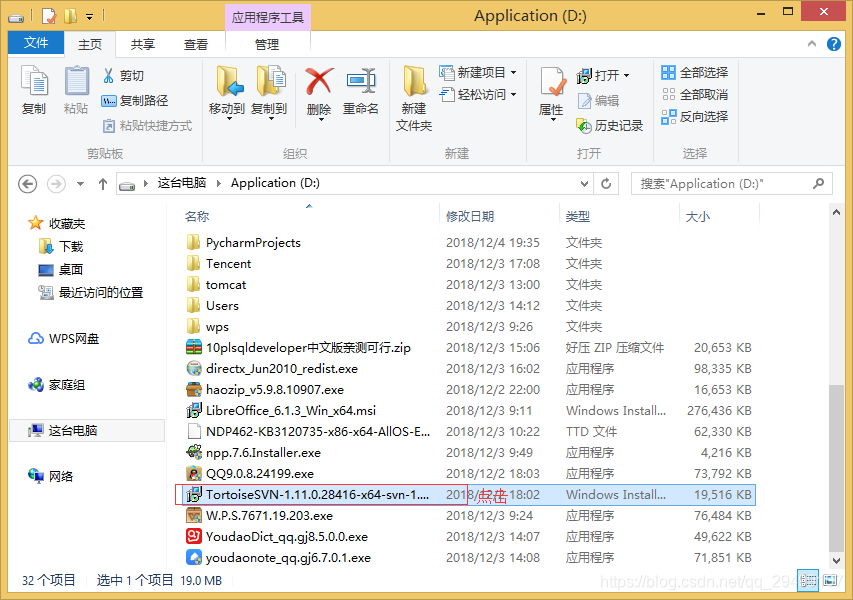The width and height of the screenshot is (853, 600).
Task: Open the Copy to (复制到) menu
Action: pyautogui.click(x=269, y=92)
